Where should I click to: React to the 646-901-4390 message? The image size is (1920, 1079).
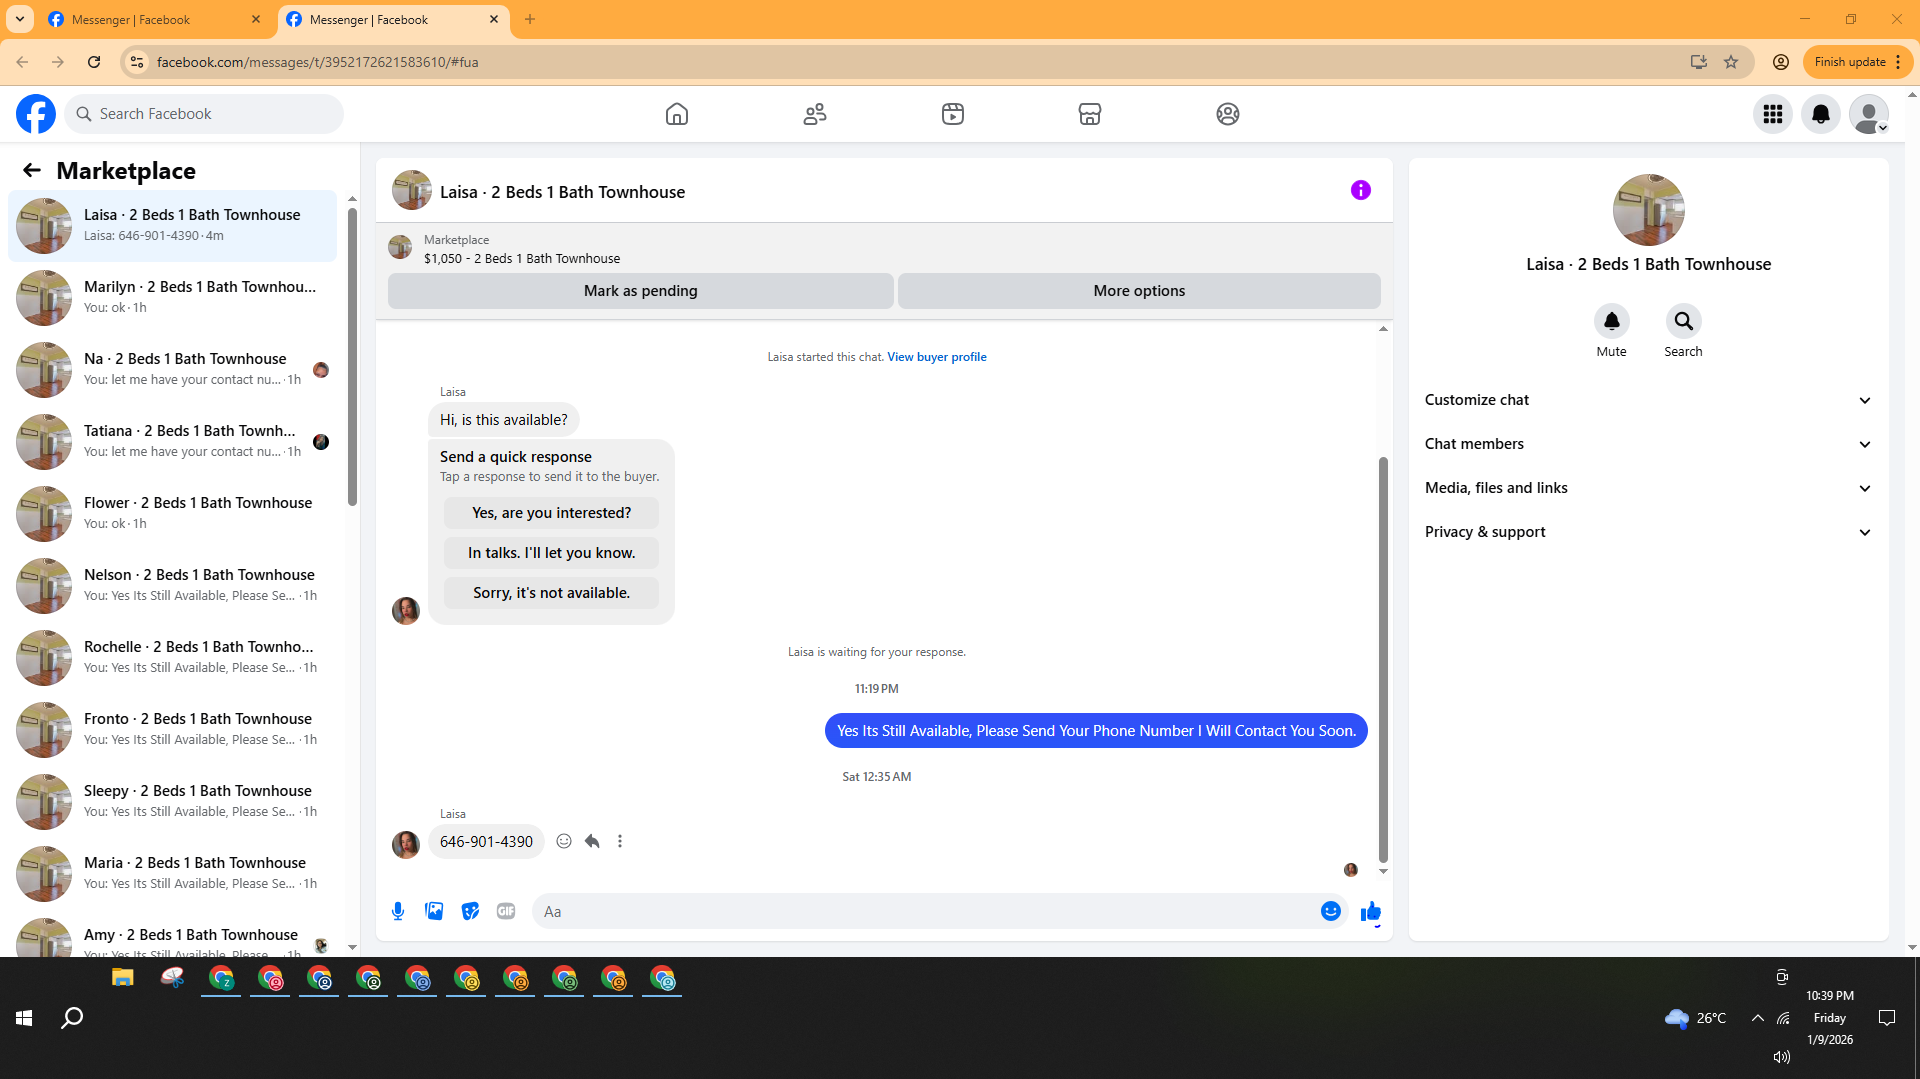pyautogui.click(x=564, y=841)
